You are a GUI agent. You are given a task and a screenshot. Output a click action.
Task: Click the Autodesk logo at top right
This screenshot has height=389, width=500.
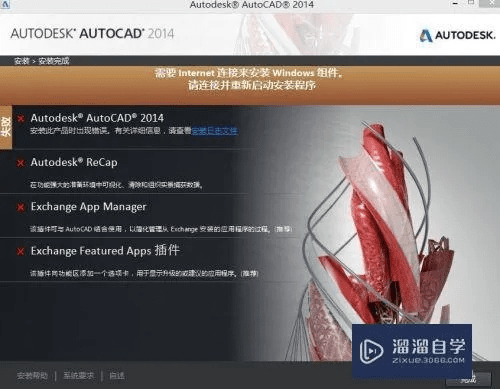[x=457, y=35]
